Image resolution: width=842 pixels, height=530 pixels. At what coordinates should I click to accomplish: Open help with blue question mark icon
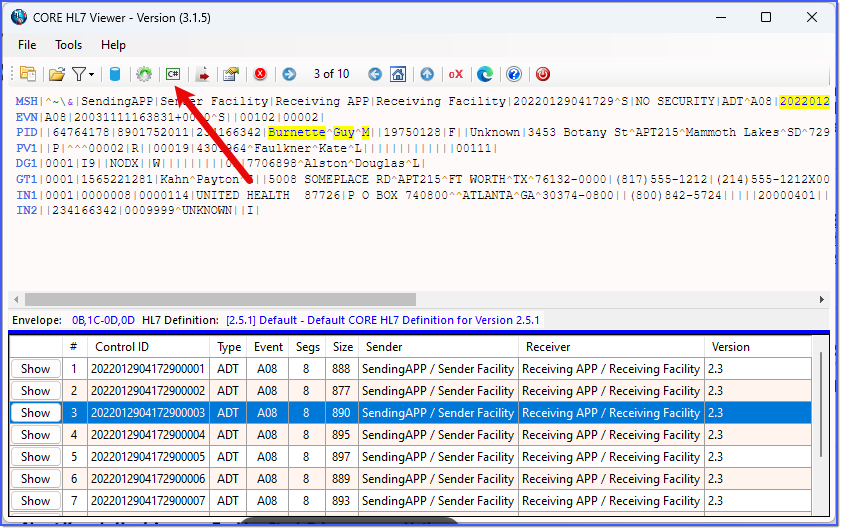click(x=514, y=74)
